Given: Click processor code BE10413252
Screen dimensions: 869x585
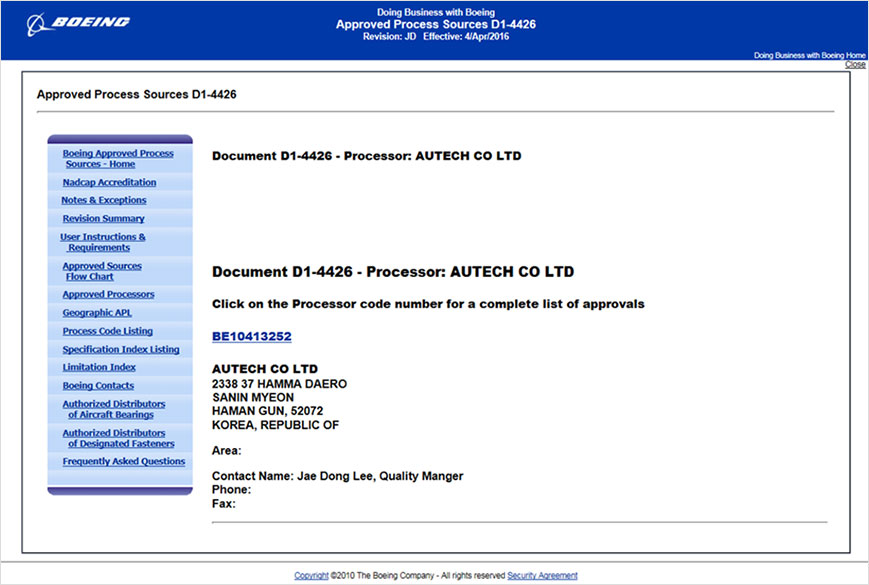Looking at the screenshot, I should [251, 337].
